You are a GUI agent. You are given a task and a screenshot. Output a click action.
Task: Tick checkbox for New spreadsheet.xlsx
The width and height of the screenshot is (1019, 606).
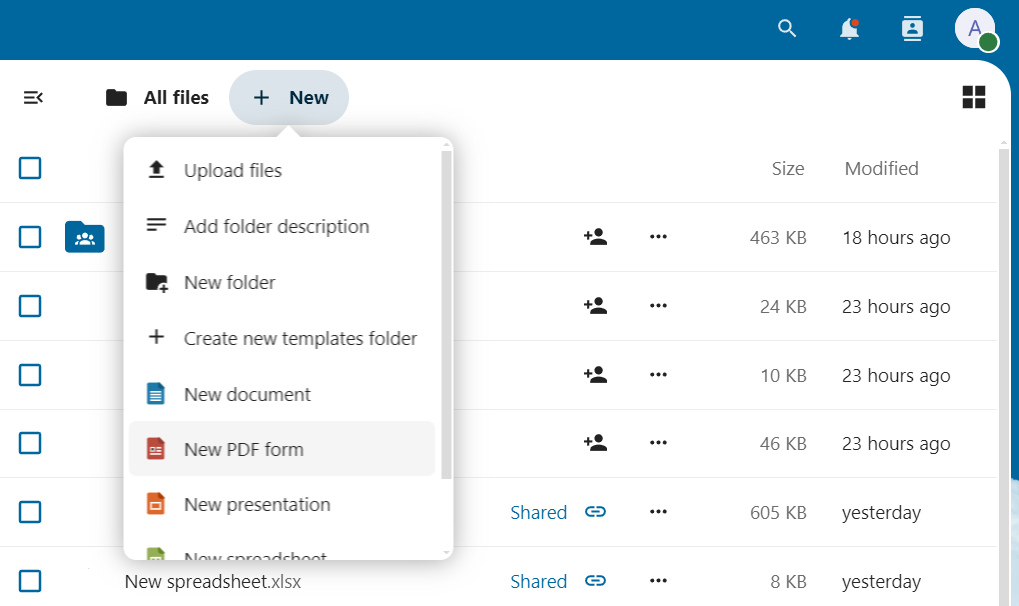[30, 581]
